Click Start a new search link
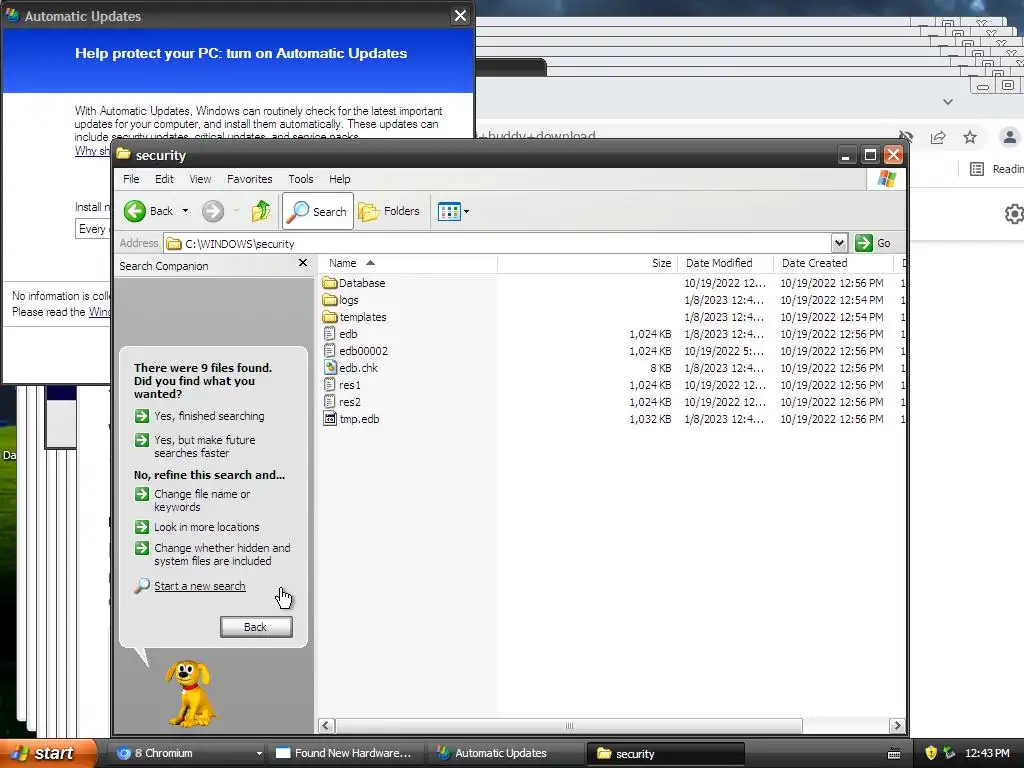Viewport: 1024px width, 768px height. point(200,586)
